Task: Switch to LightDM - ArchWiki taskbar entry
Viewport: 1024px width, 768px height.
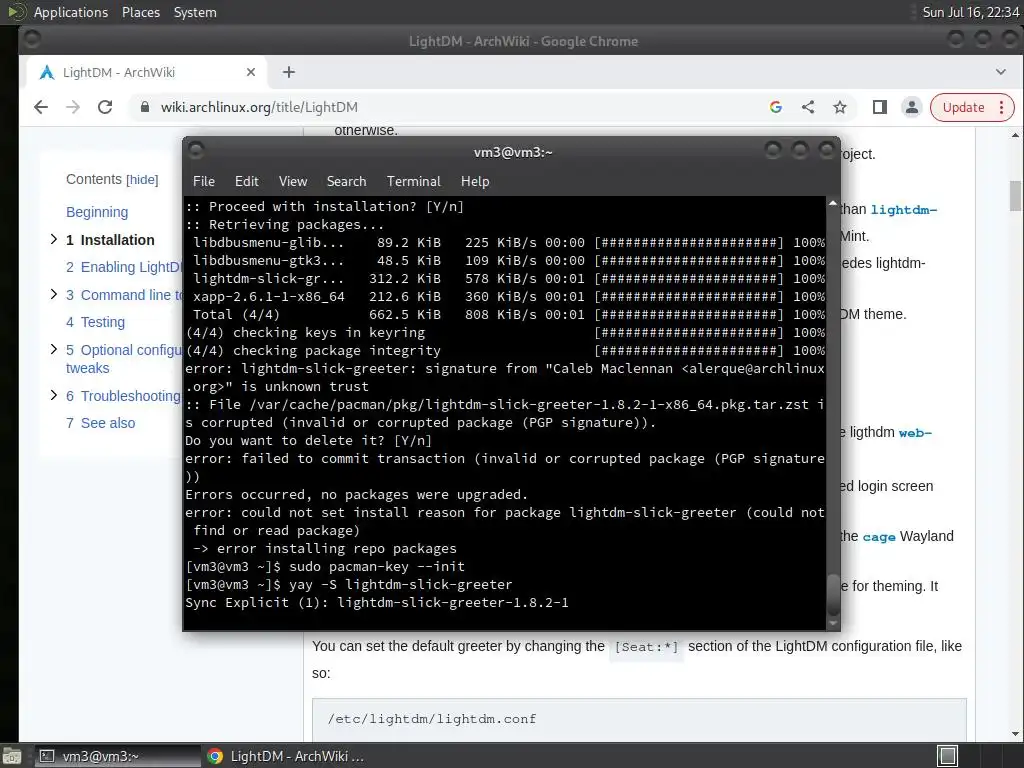Action: [287, 756]
